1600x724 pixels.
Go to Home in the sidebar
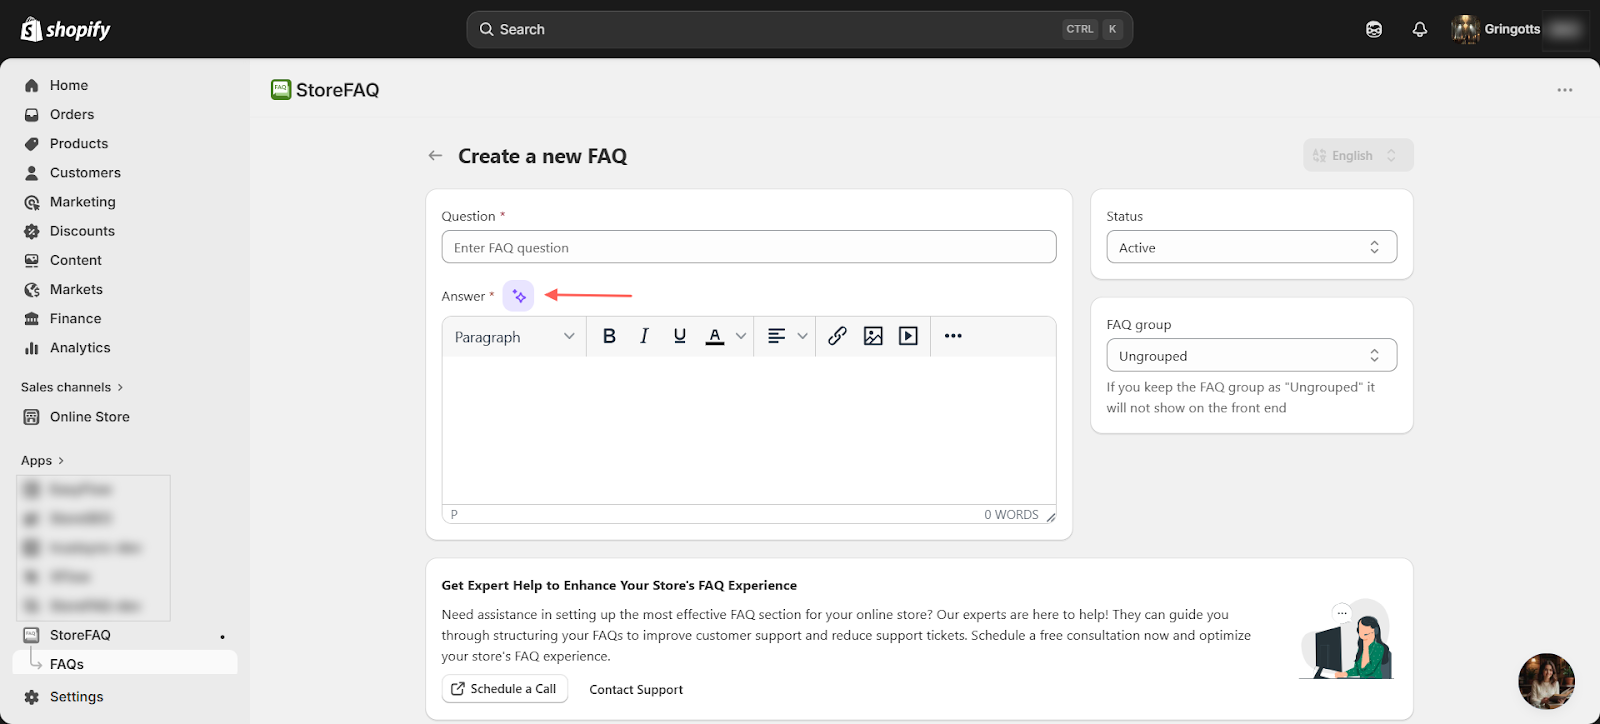pos(69,85)
